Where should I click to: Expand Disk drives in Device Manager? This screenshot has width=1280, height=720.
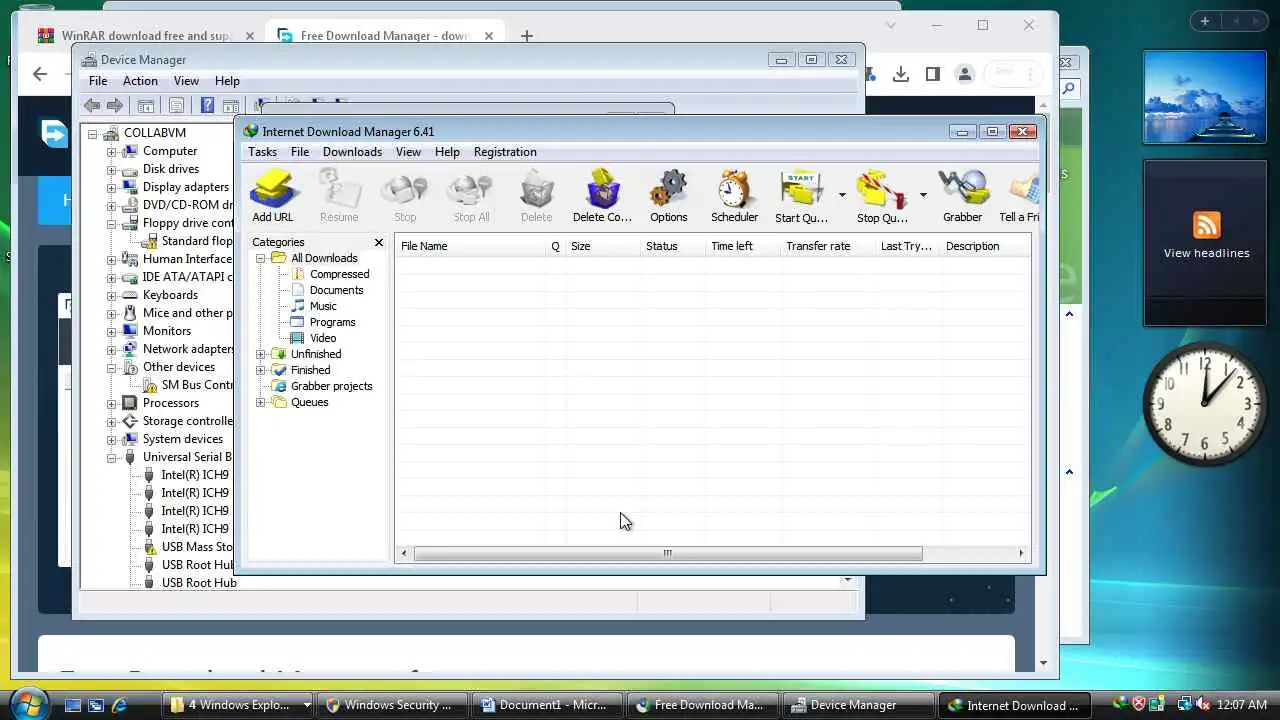pyautogui.click(x=112, y=169)
